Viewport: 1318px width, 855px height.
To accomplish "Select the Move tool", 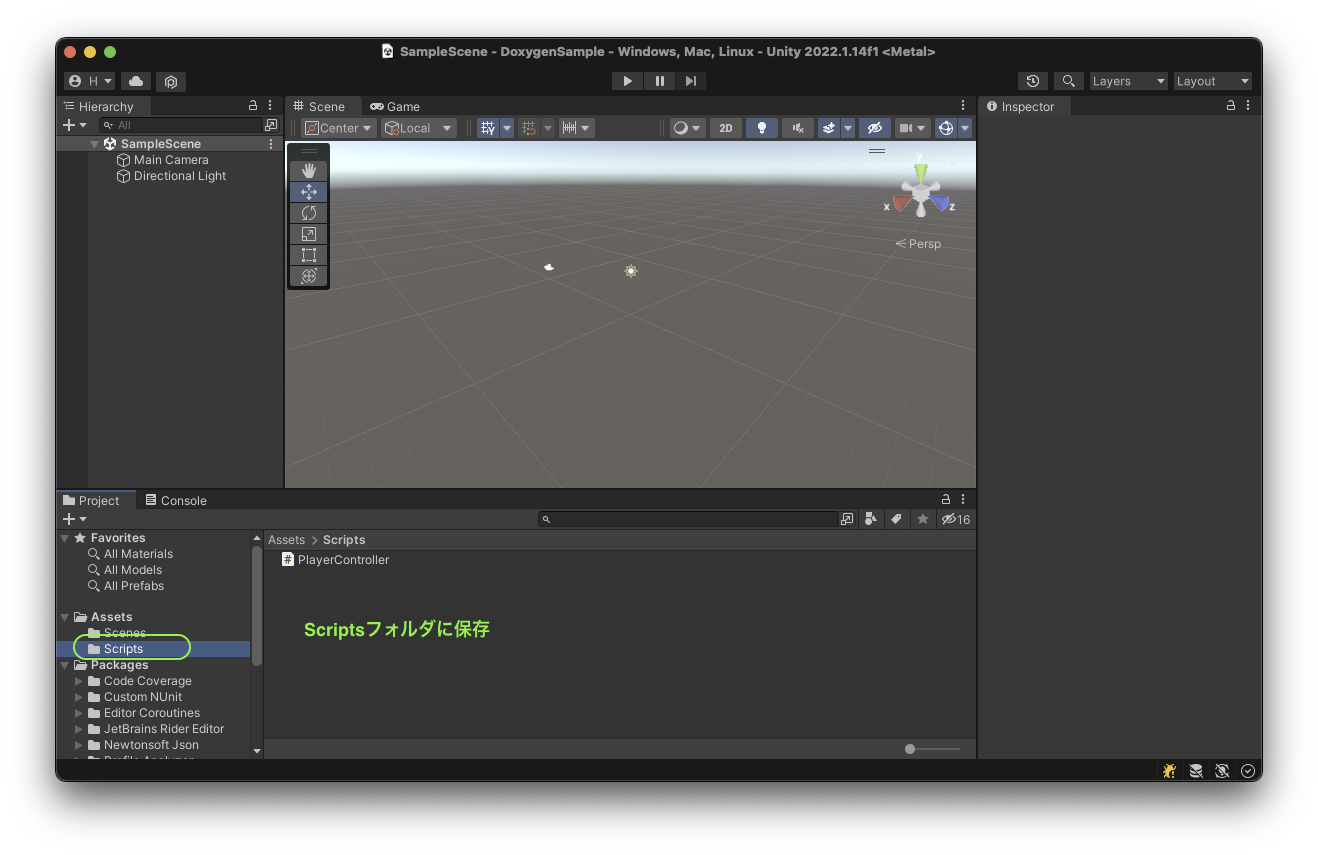I will coord(308,191).
